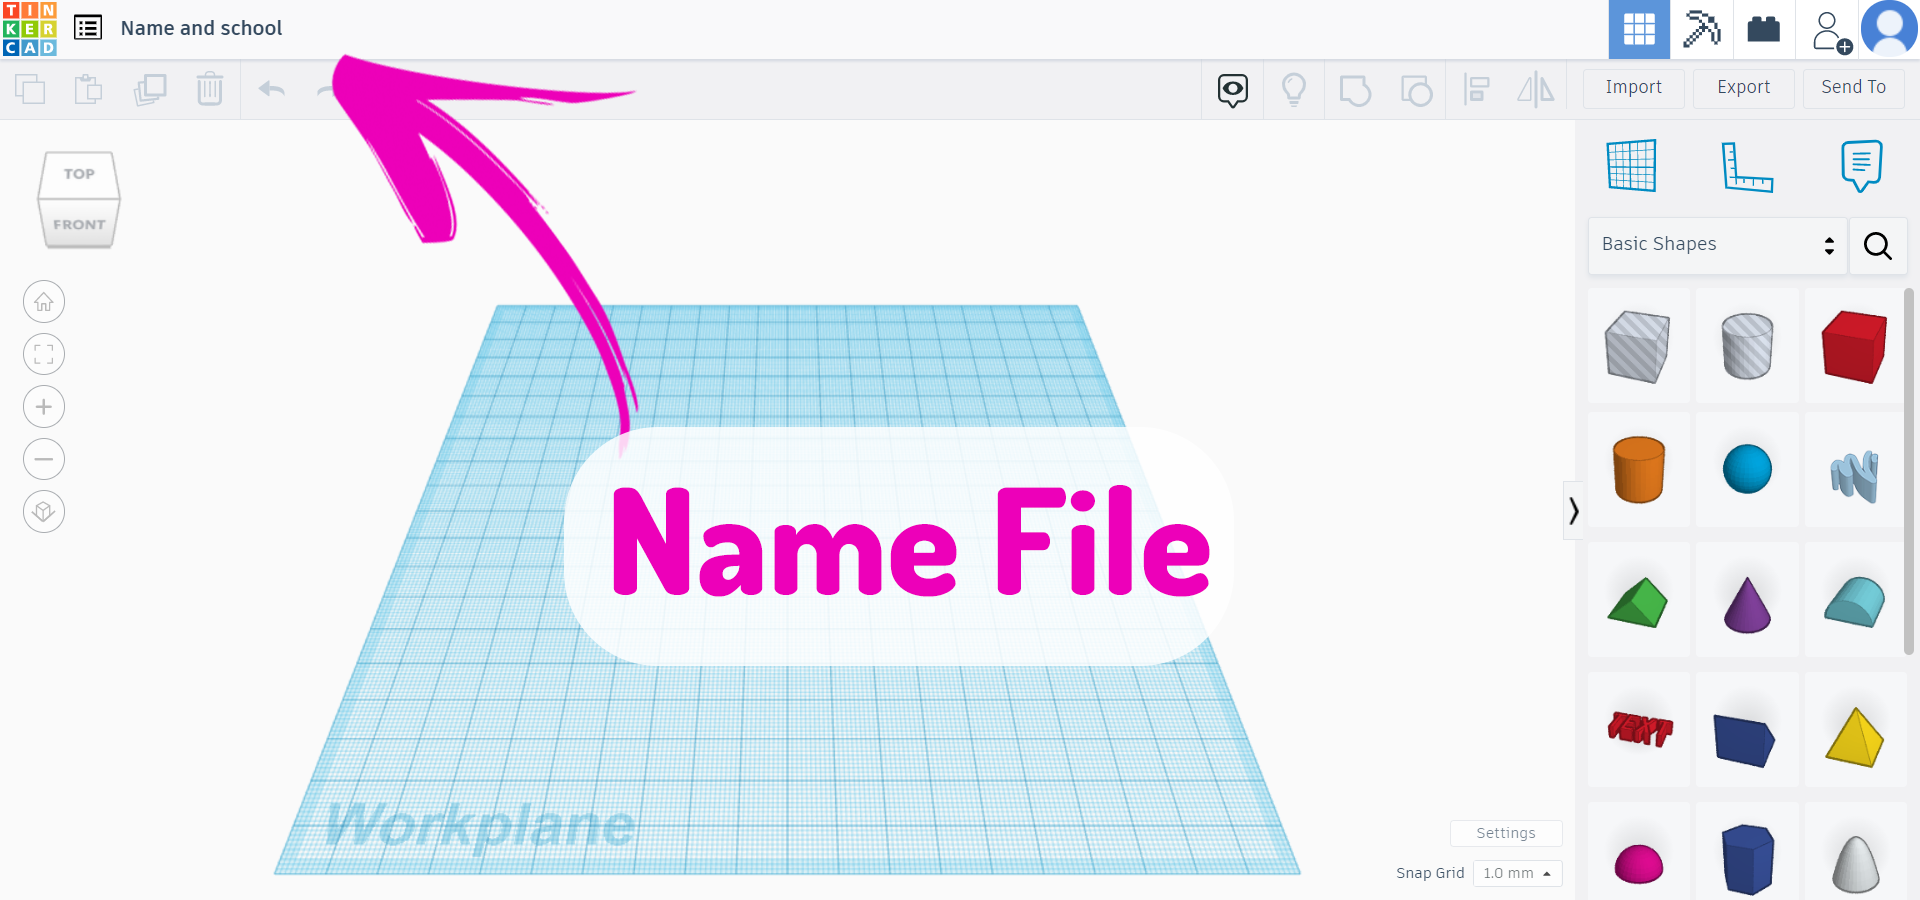Toggle orthographic view in the left sidebar
Viewport: 1920px width, 900px height.
(44, 511)
